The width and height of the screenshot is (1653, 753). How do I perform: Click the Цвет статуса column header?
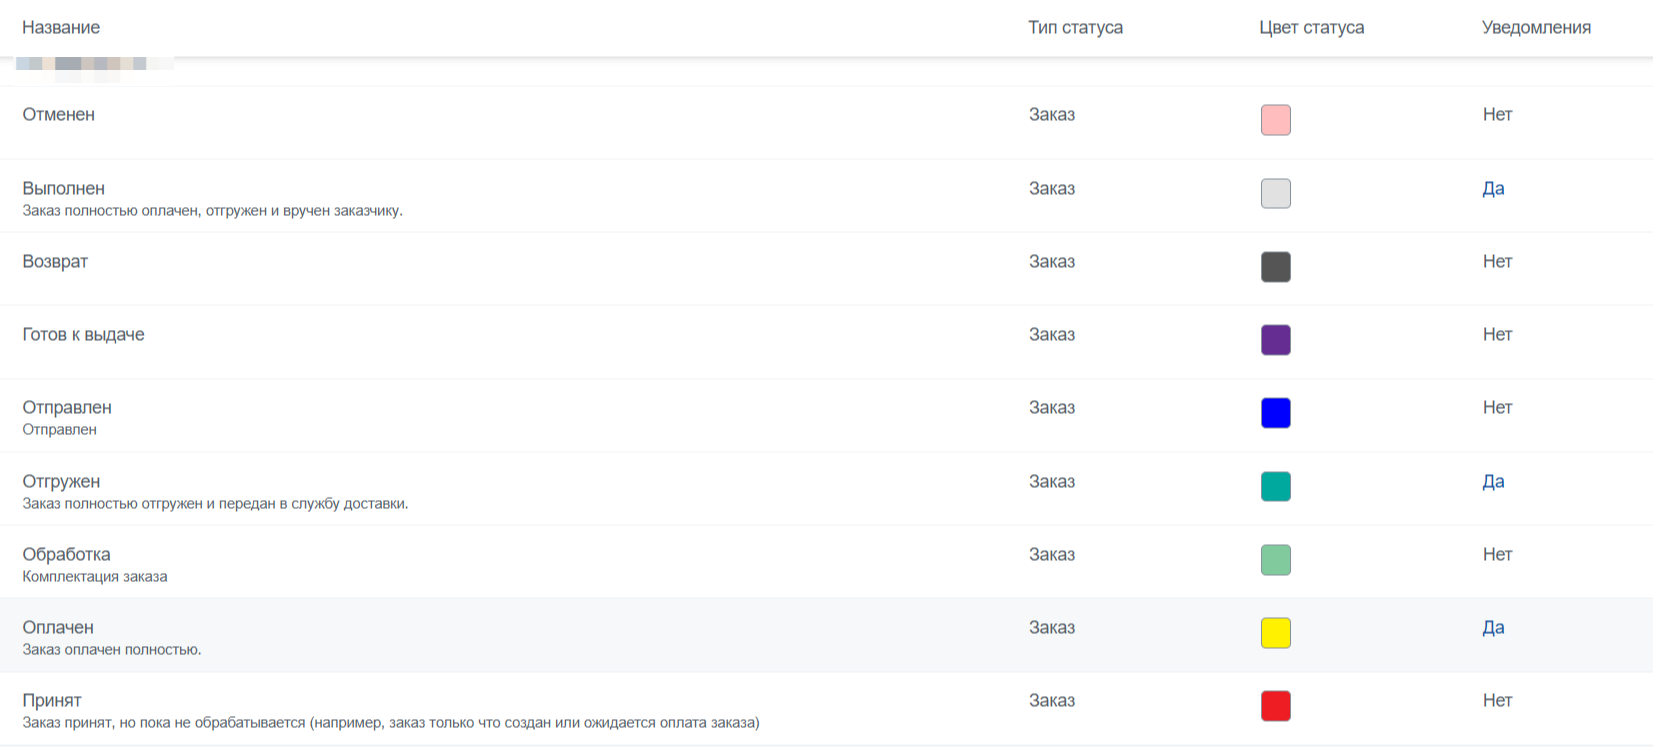1311,27
